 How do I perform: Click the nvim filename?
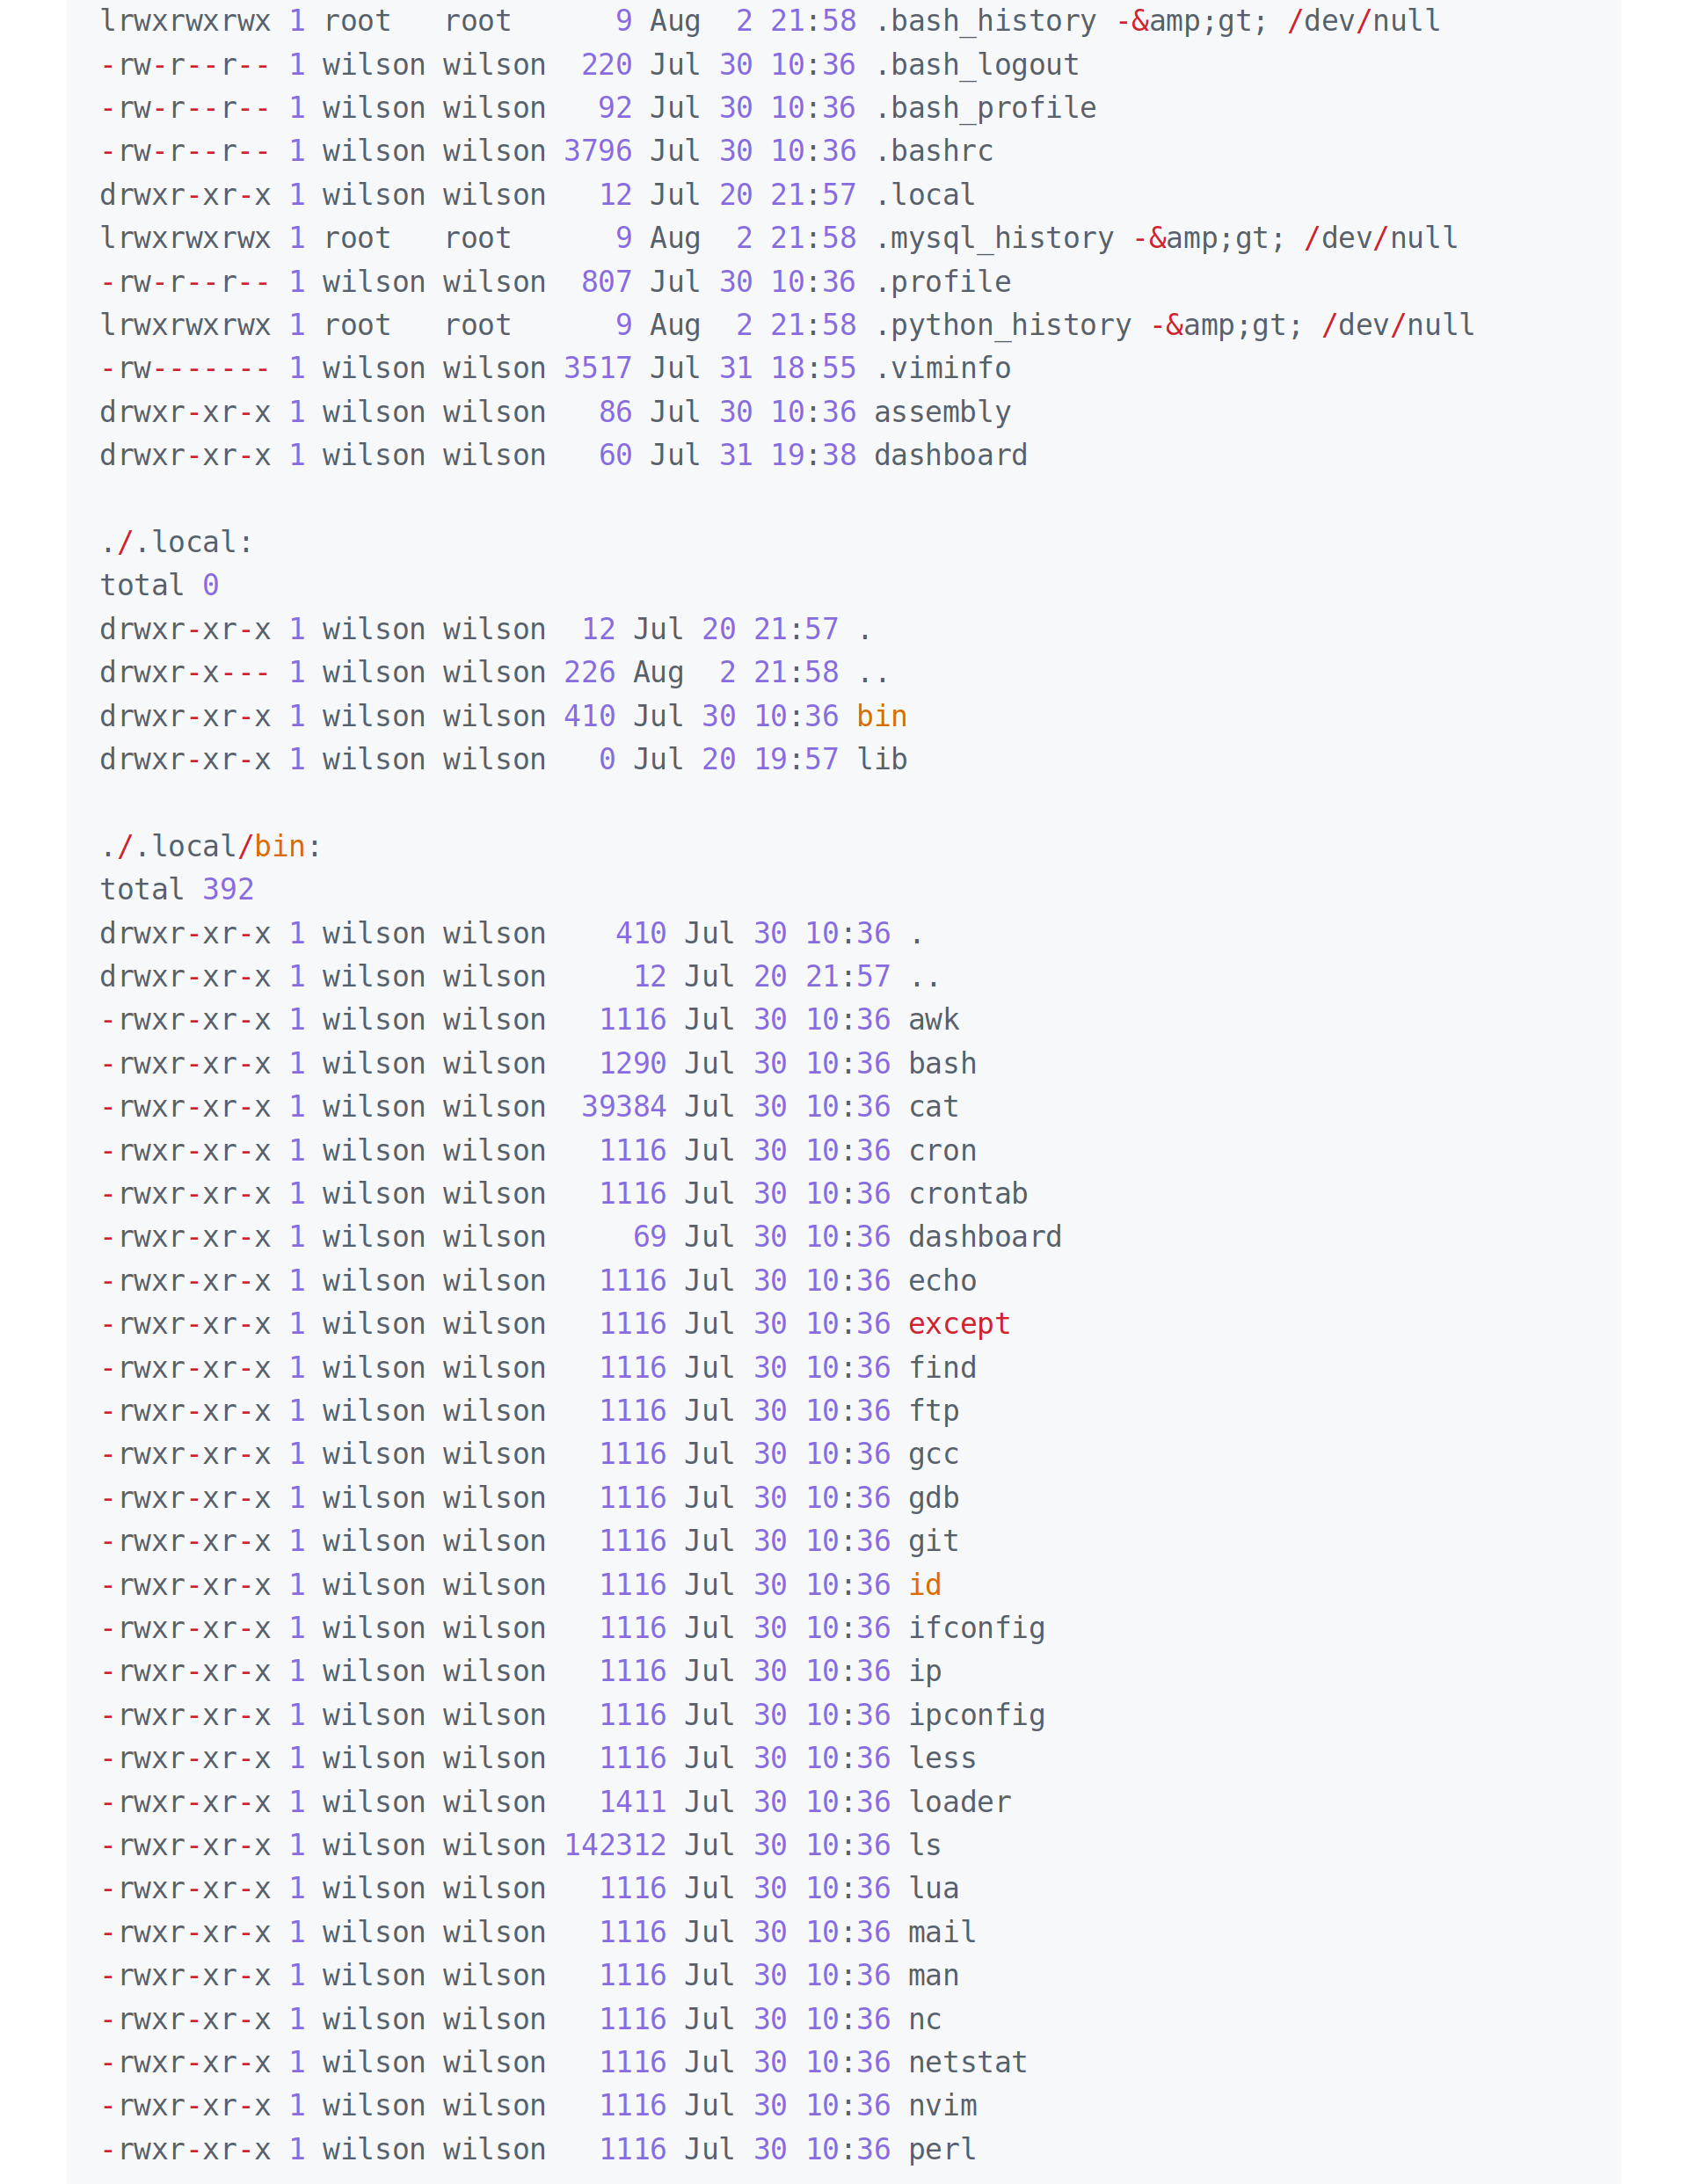pos(943,2106)
